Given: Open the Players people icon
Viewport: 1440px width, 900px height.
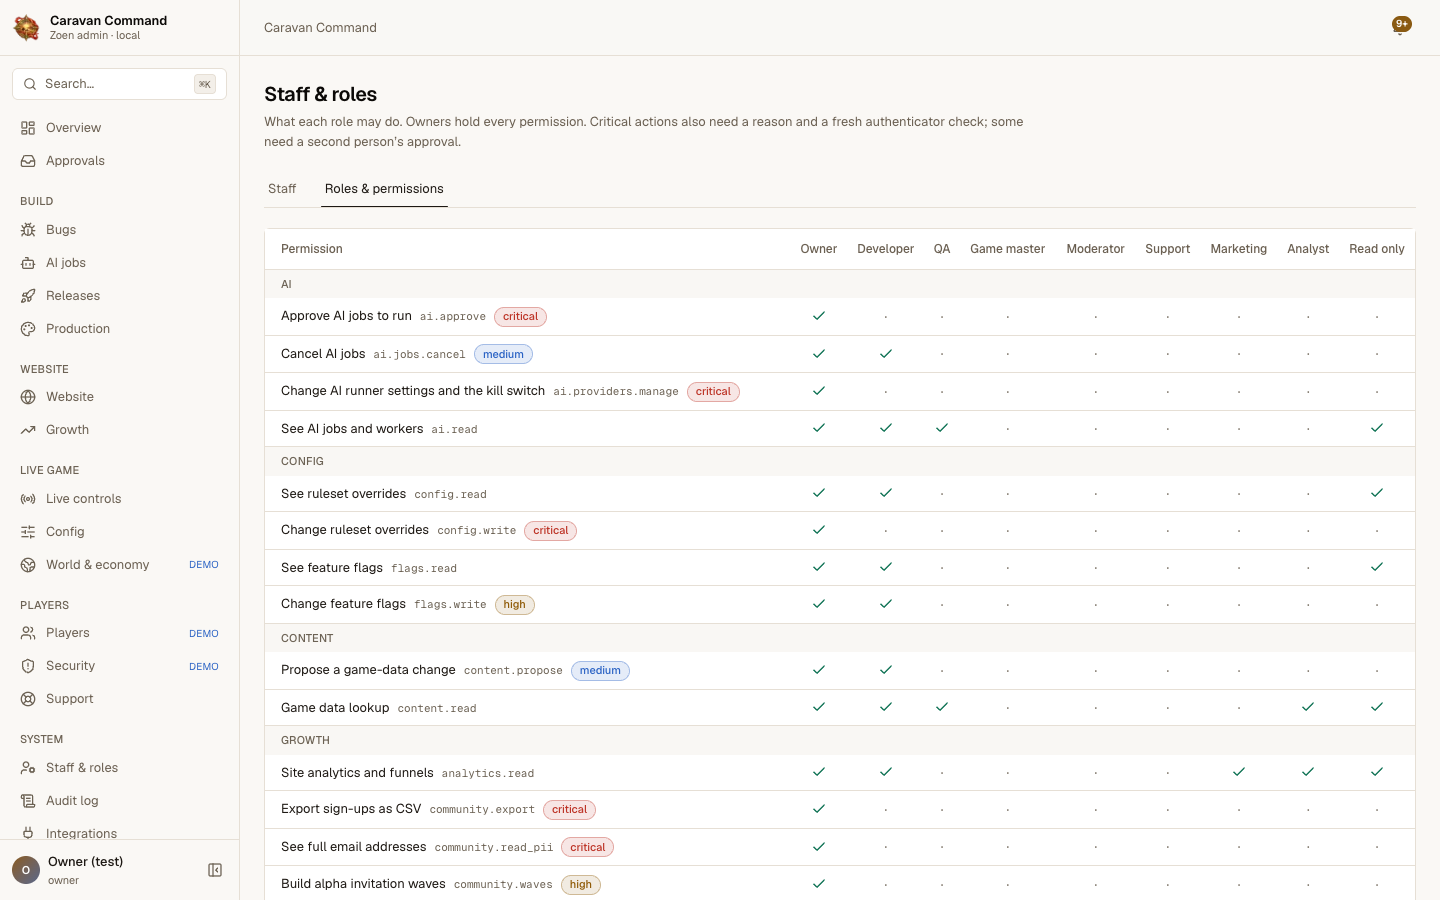Looking at the screenshot, I should (x=28, y=633).
